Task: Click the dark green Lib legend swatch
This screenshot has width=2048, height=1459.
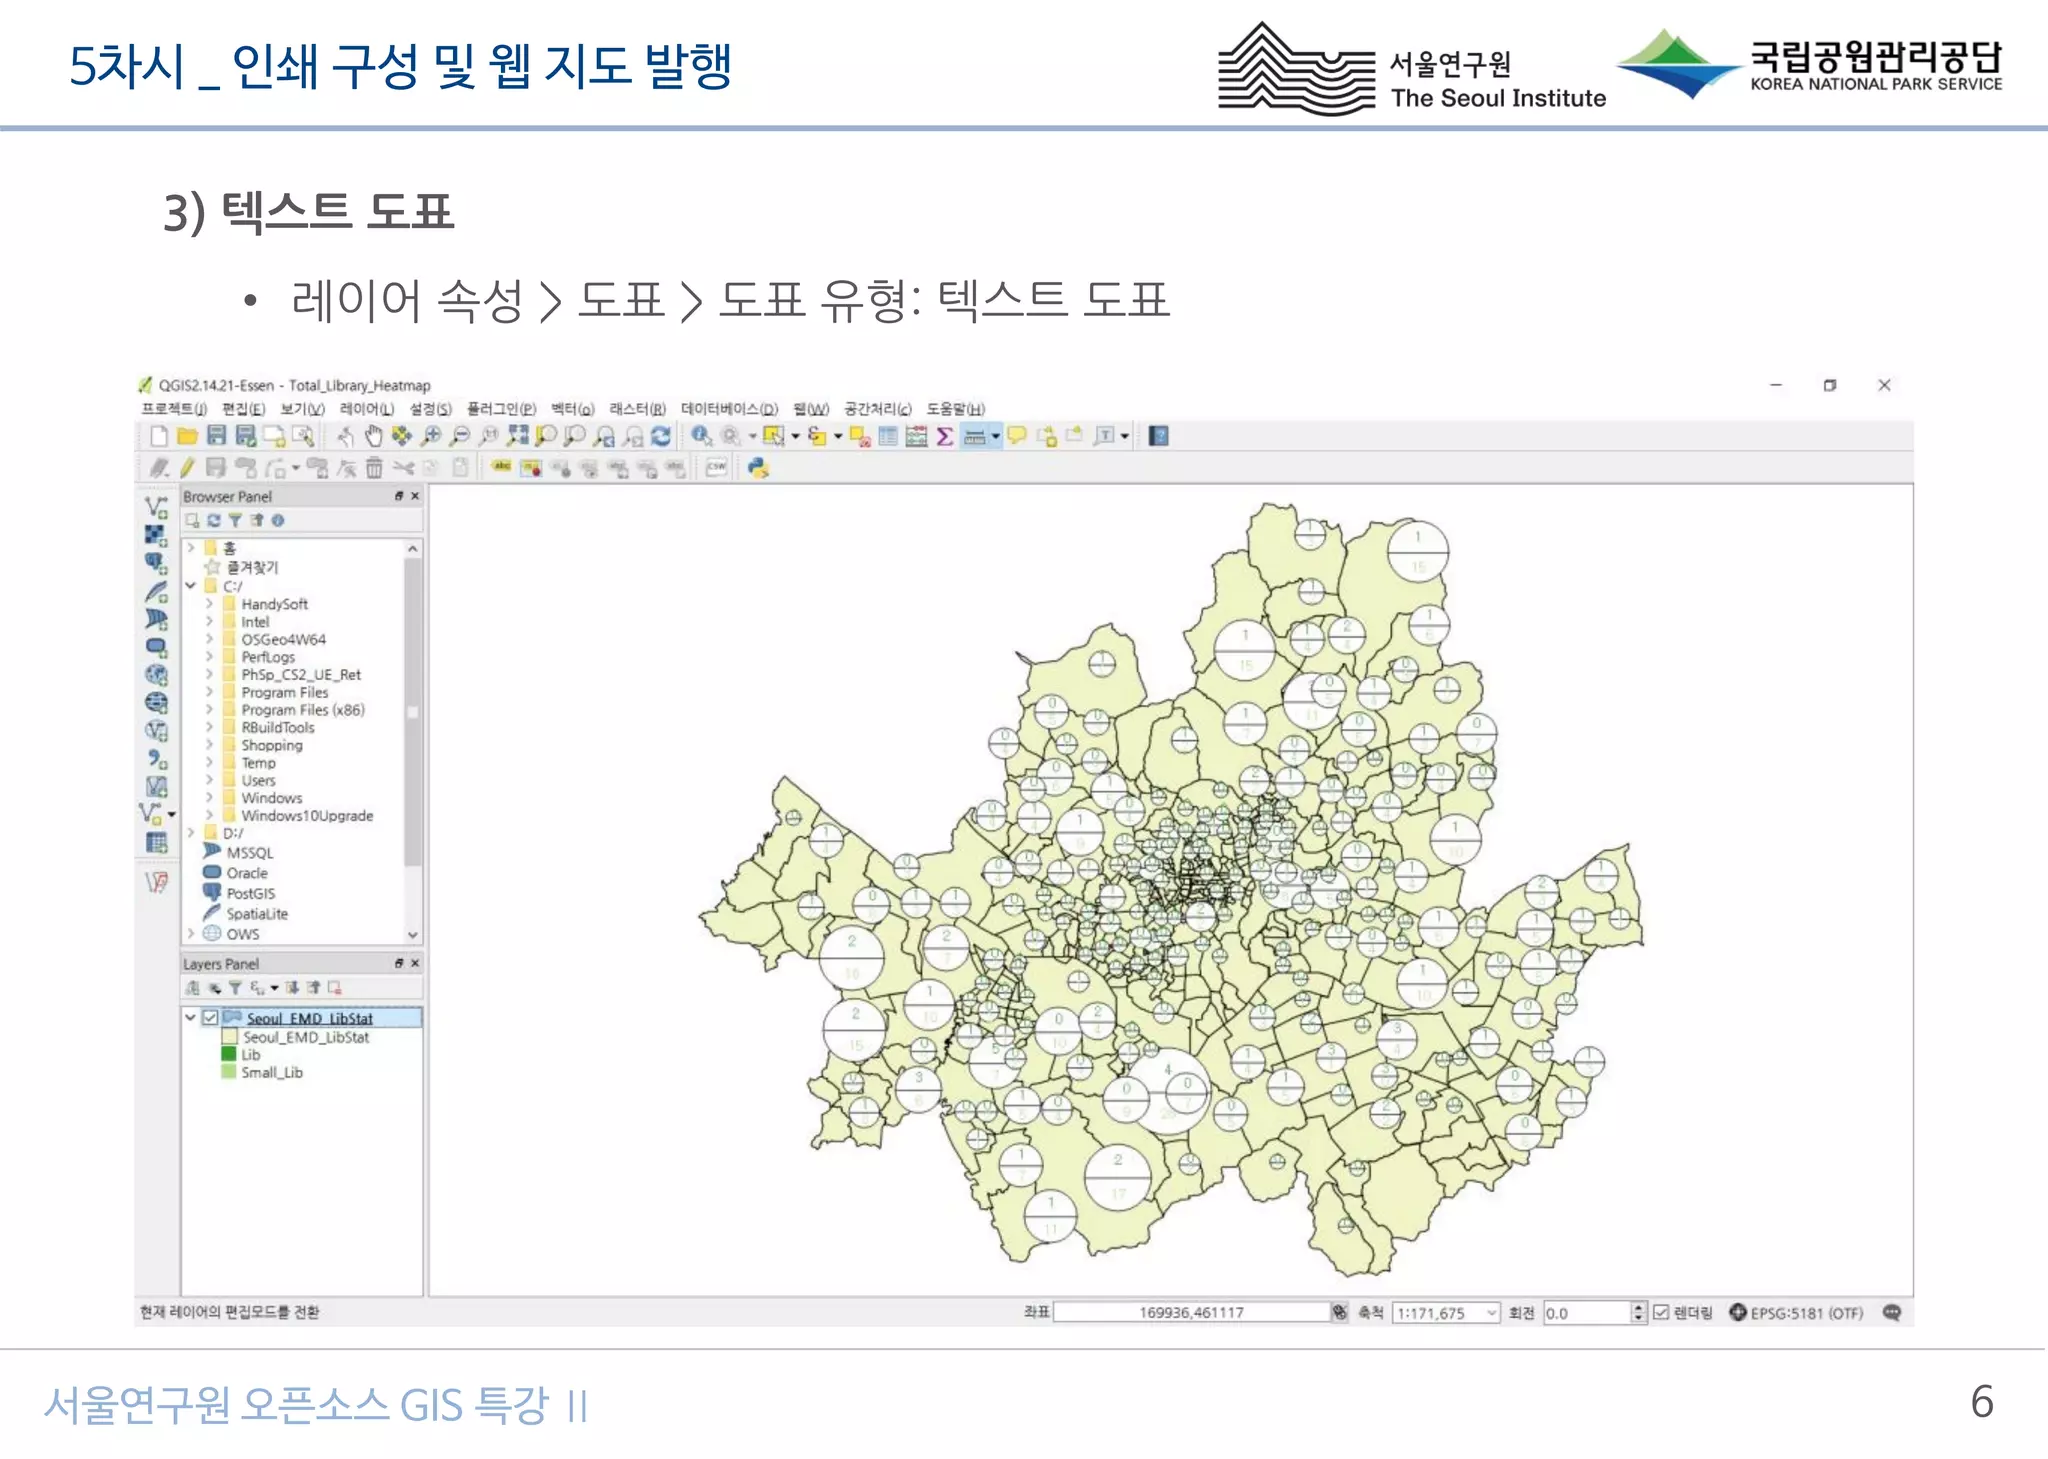Action: coord(228,1054)
